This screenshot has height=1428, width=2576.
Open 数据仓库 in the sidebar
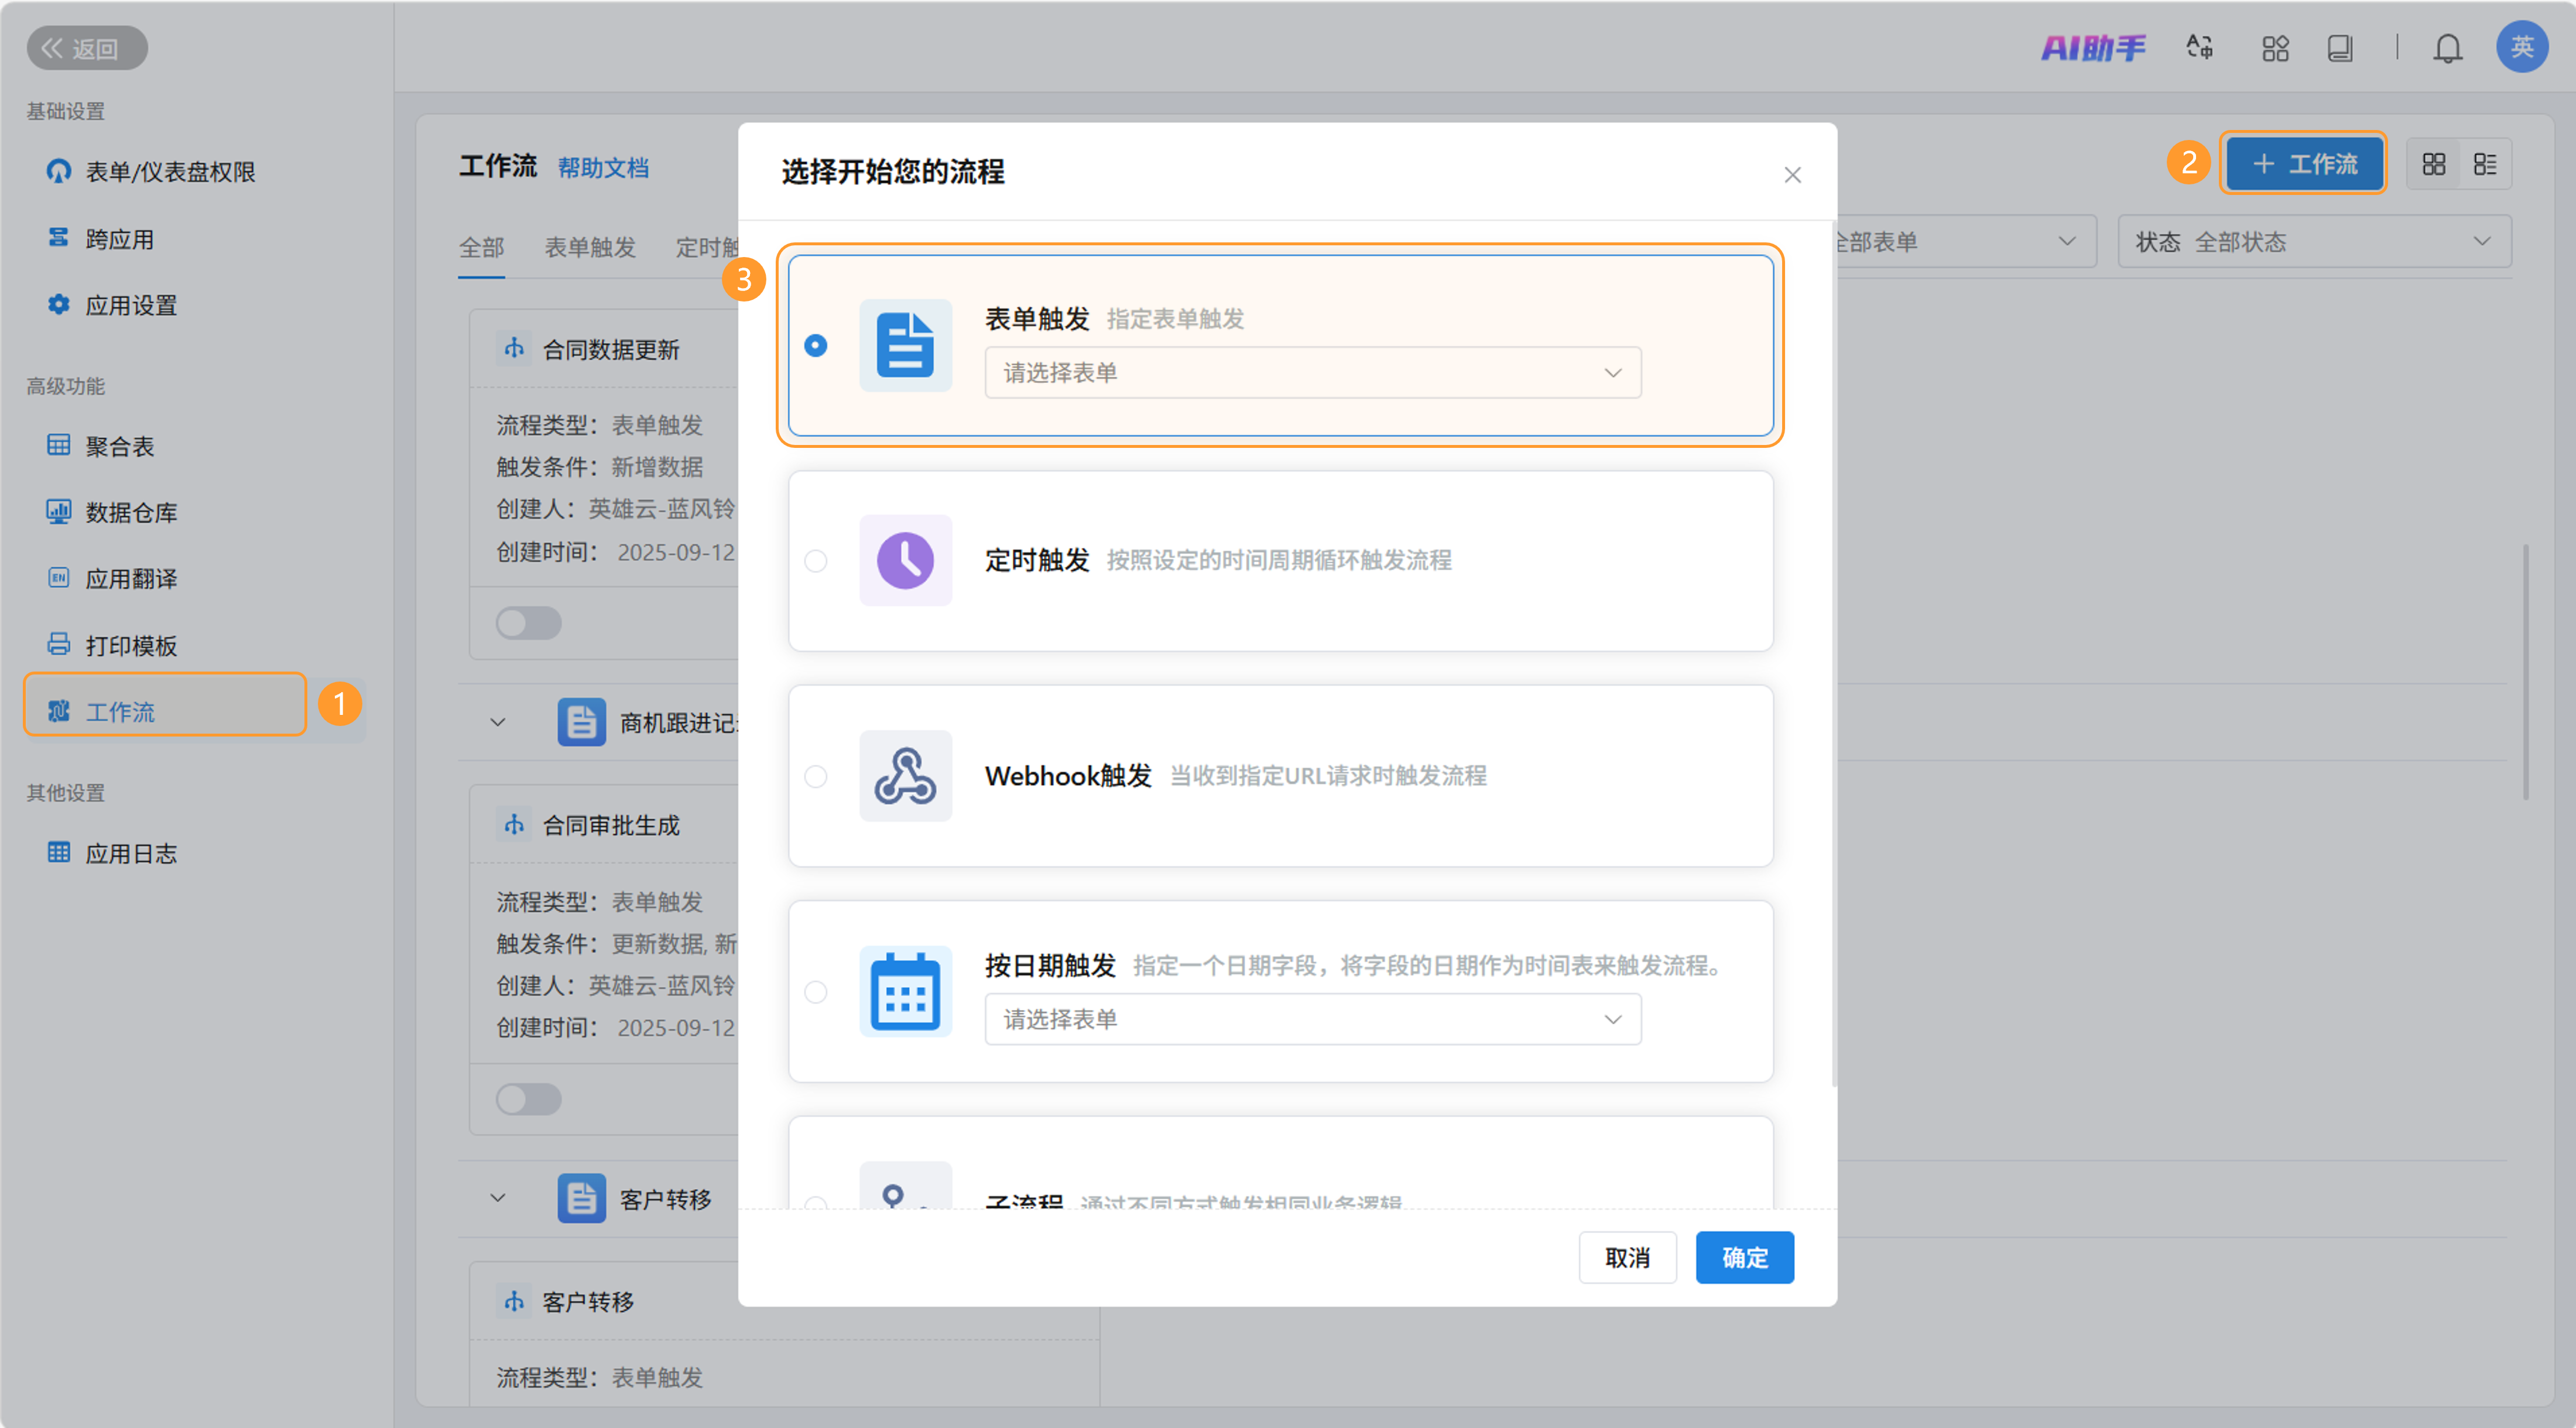click(131, 513)
